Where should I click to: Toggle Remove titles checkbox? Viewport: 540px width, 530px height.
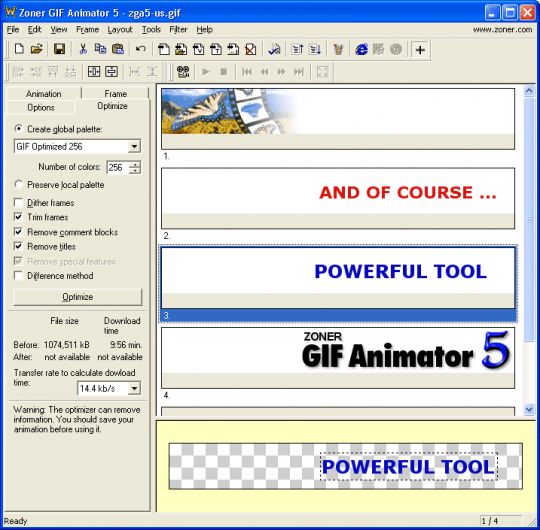tap(18, 246)
